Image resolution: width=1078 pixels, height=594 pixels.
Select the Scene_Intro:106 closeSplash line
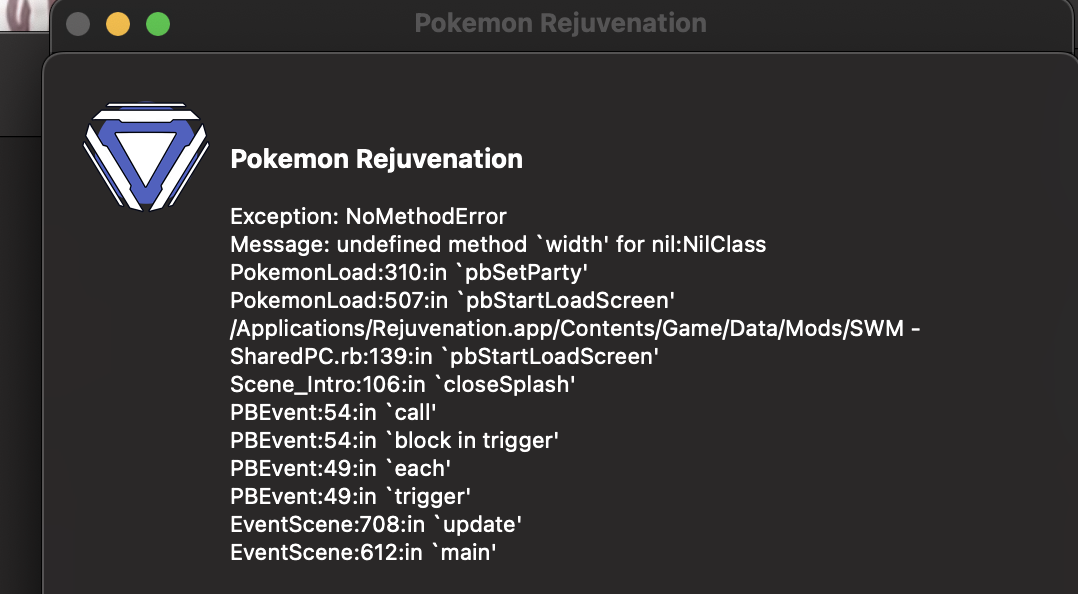point(403,385)
